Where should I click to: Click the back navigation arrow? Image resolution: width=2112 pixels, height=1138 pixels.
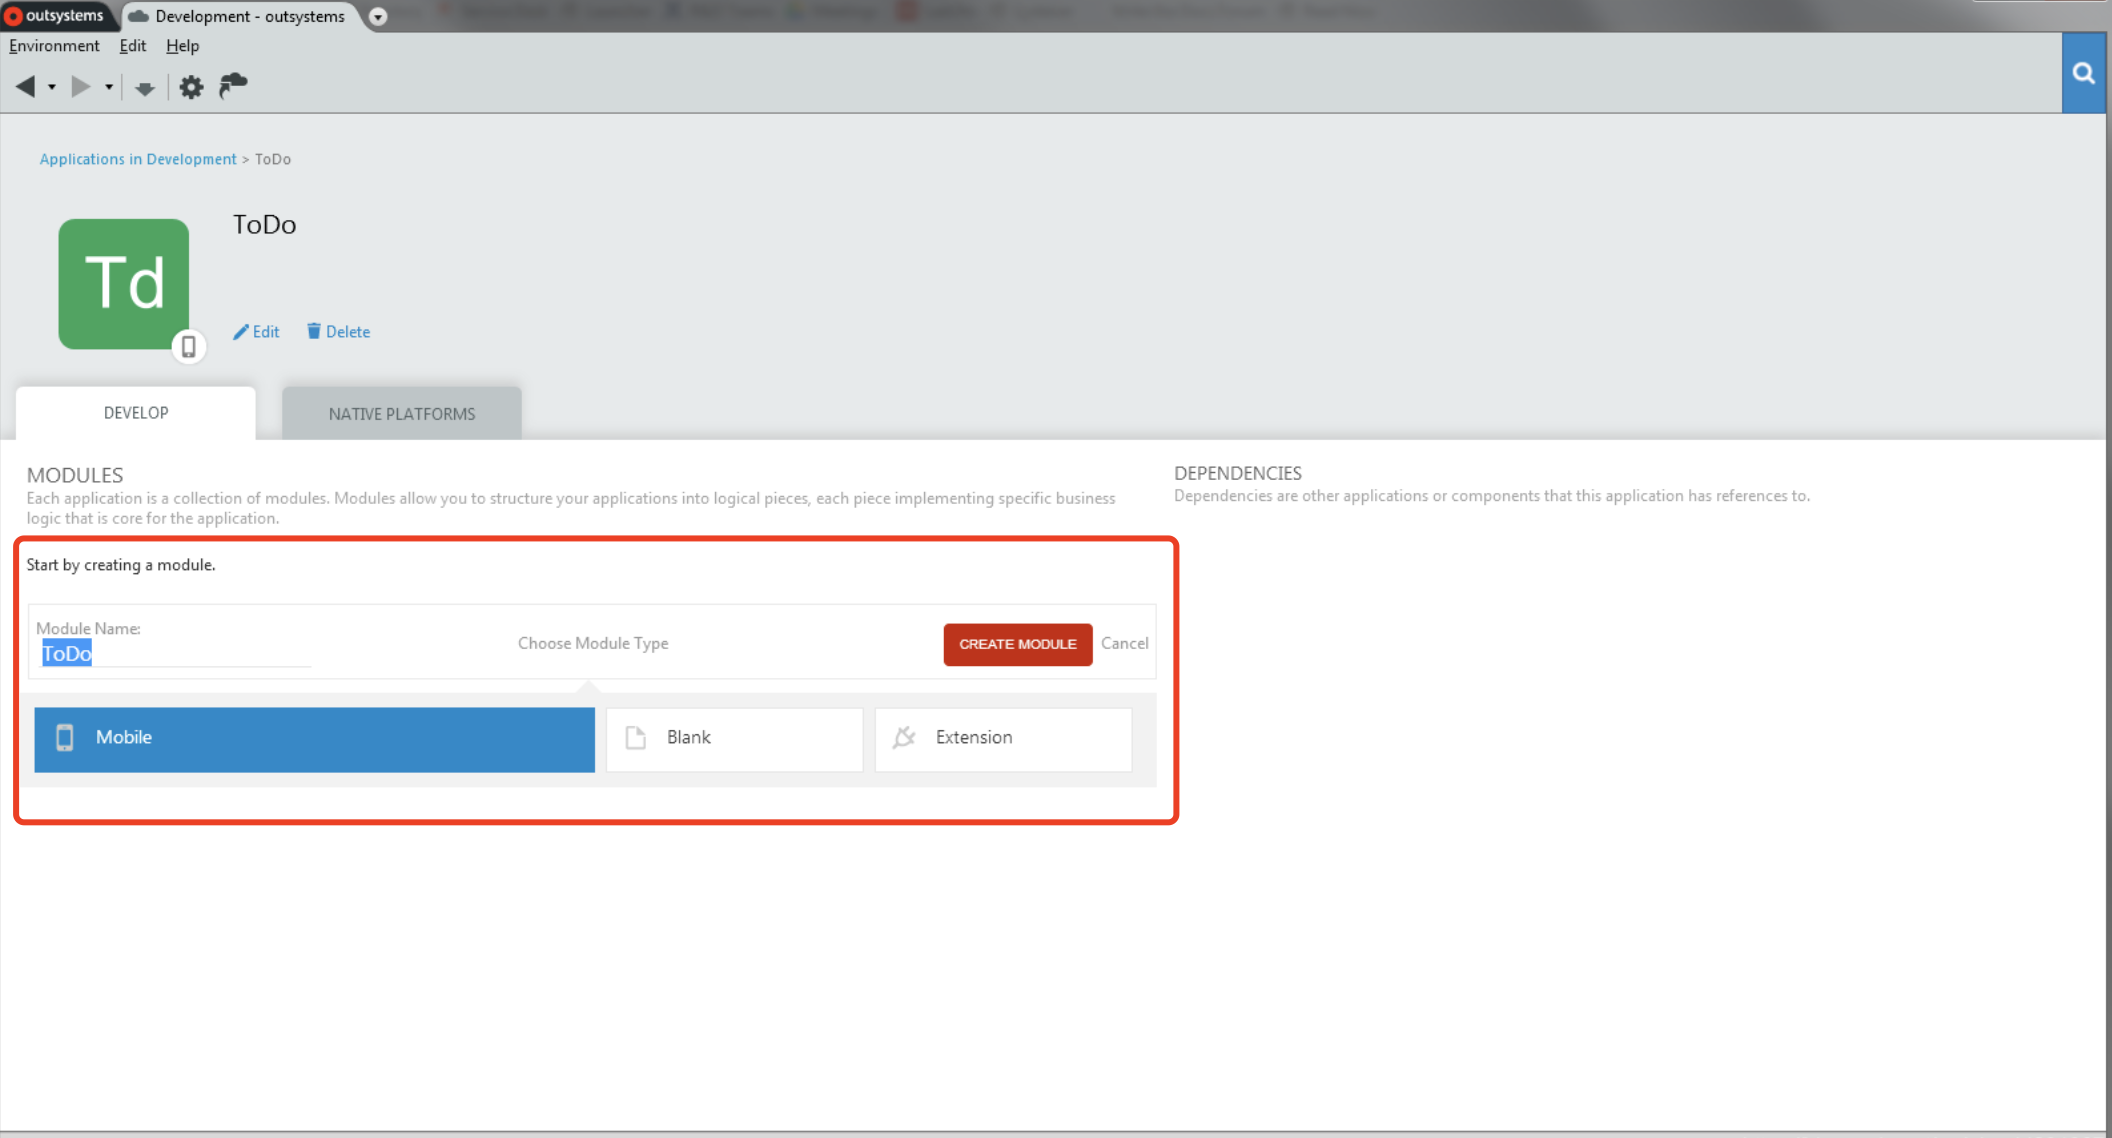pyautogui.click(x=25, y=87)
